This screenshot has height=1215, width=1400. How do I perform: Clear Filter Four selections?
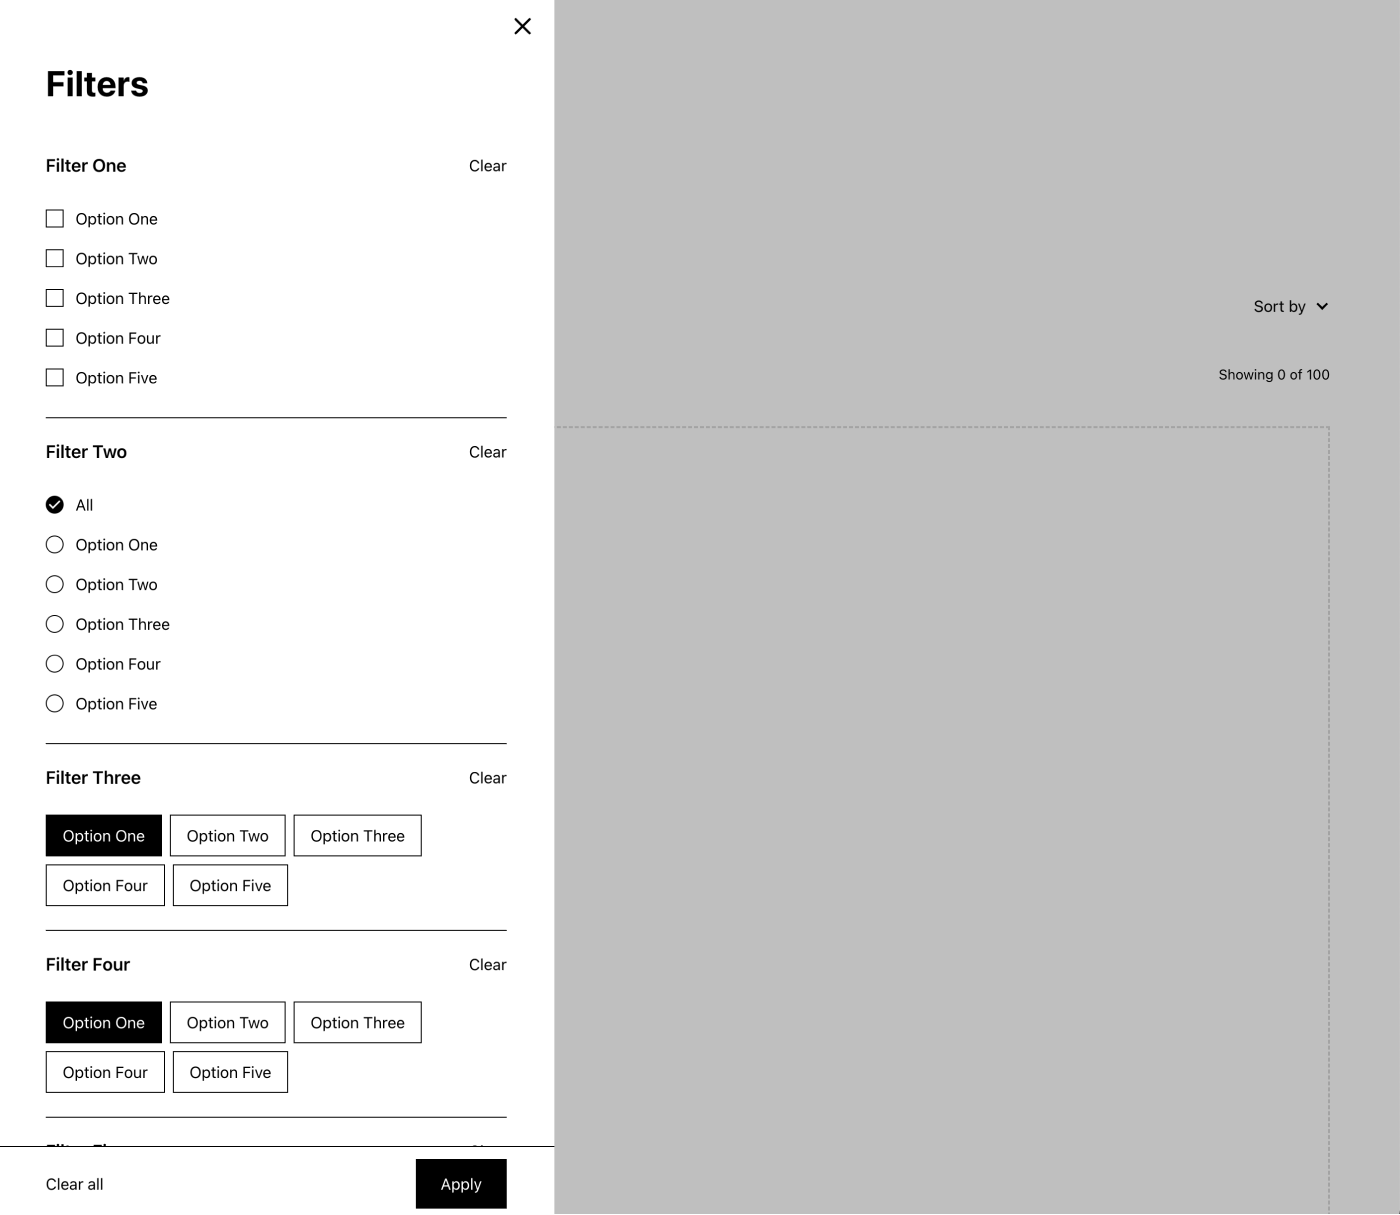coord(487,965)
